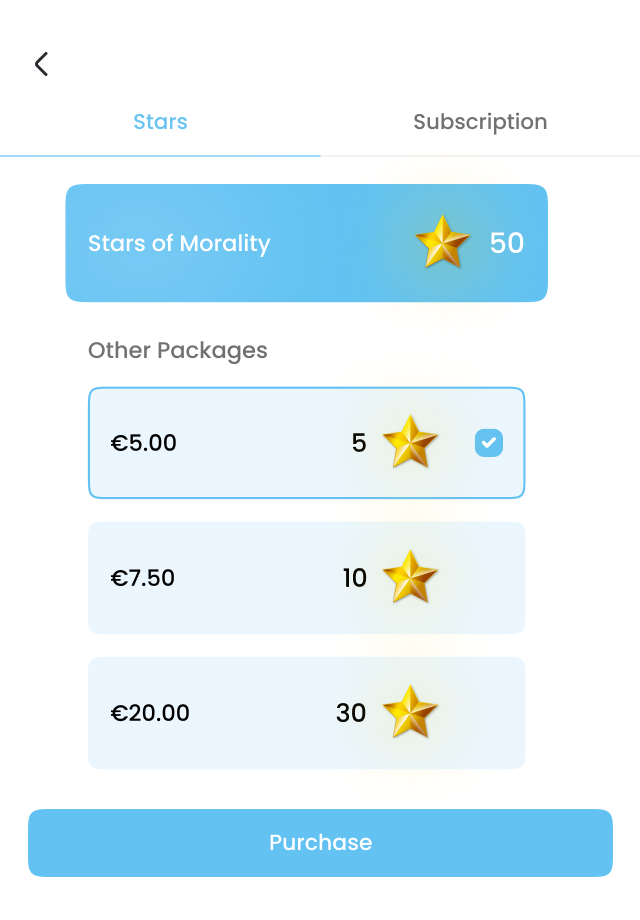Open the Stars tab

(x=160, y=122)
